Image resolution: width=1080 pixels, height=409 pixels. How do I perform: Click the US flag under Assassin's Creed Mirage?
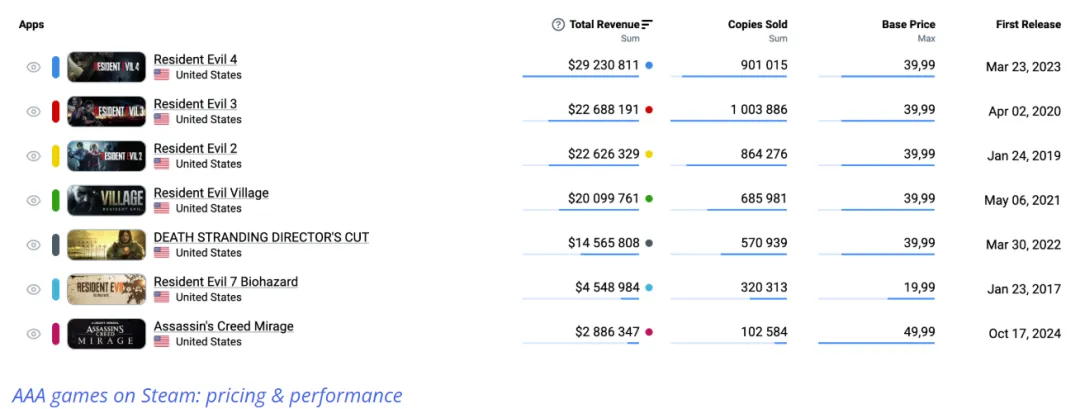pyautogui.click(x=161, y=342)
